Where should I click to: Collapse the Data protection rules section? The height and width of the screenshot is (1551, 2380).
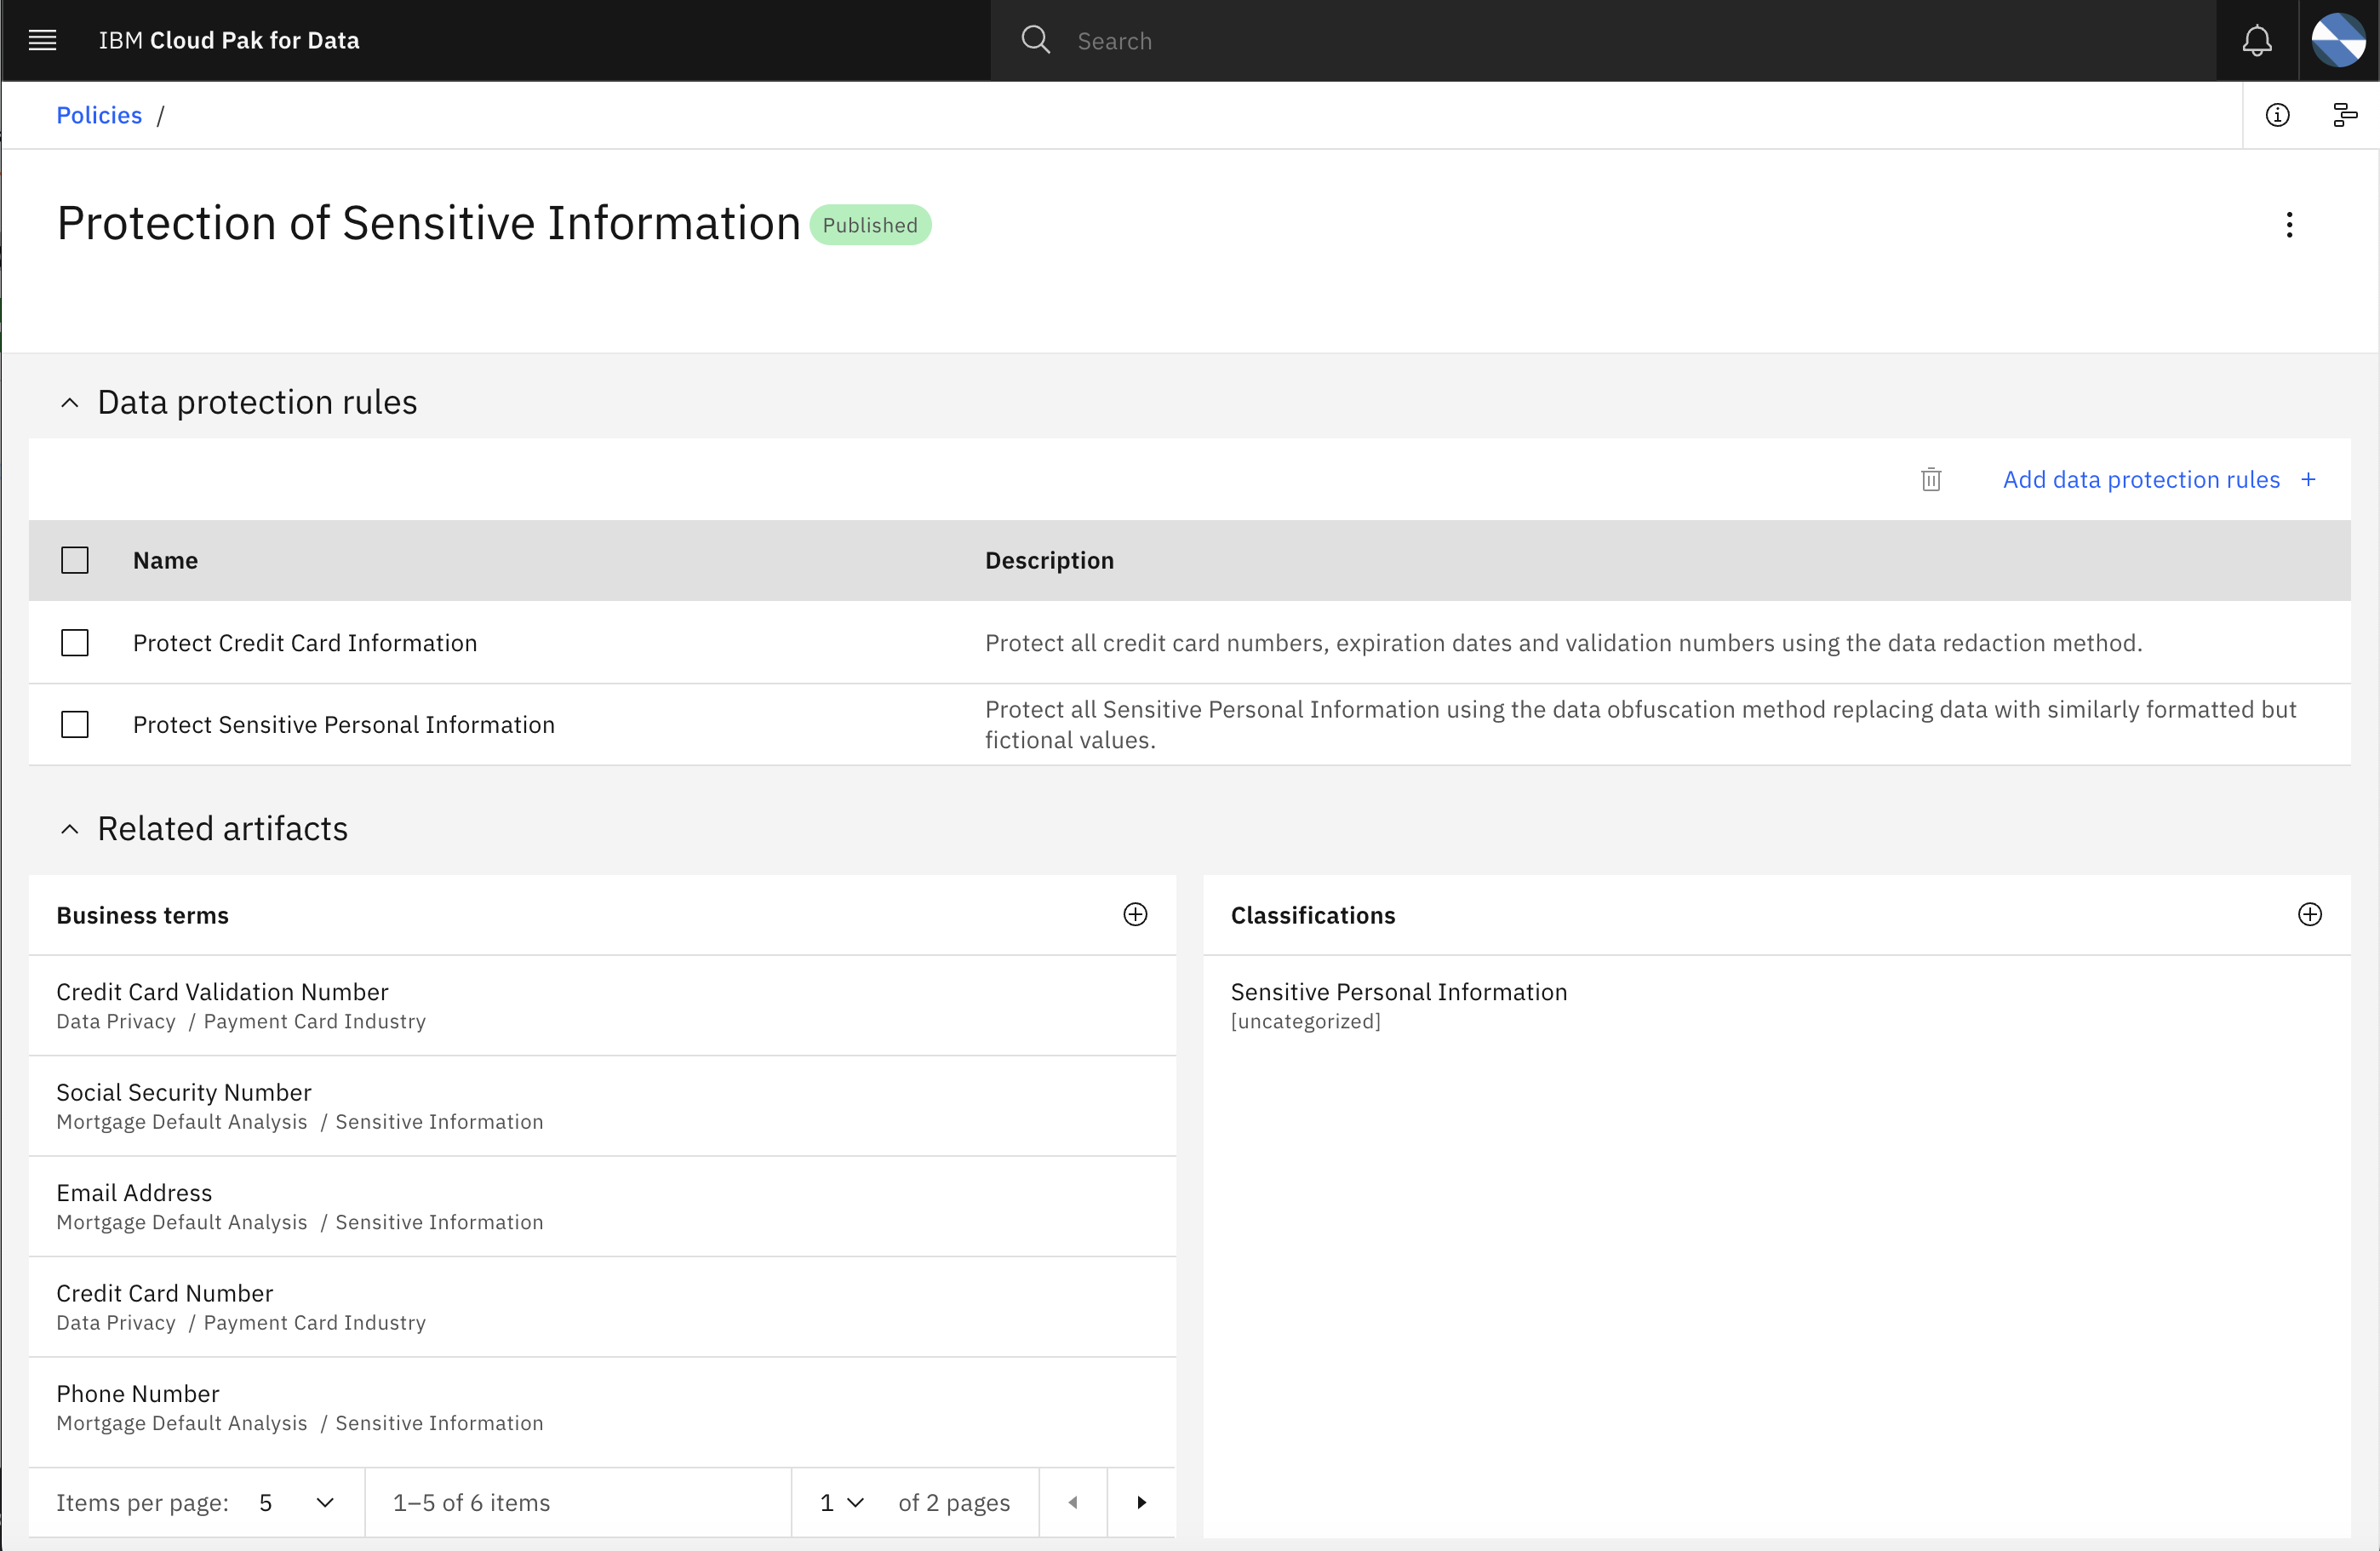click(70, 403)
